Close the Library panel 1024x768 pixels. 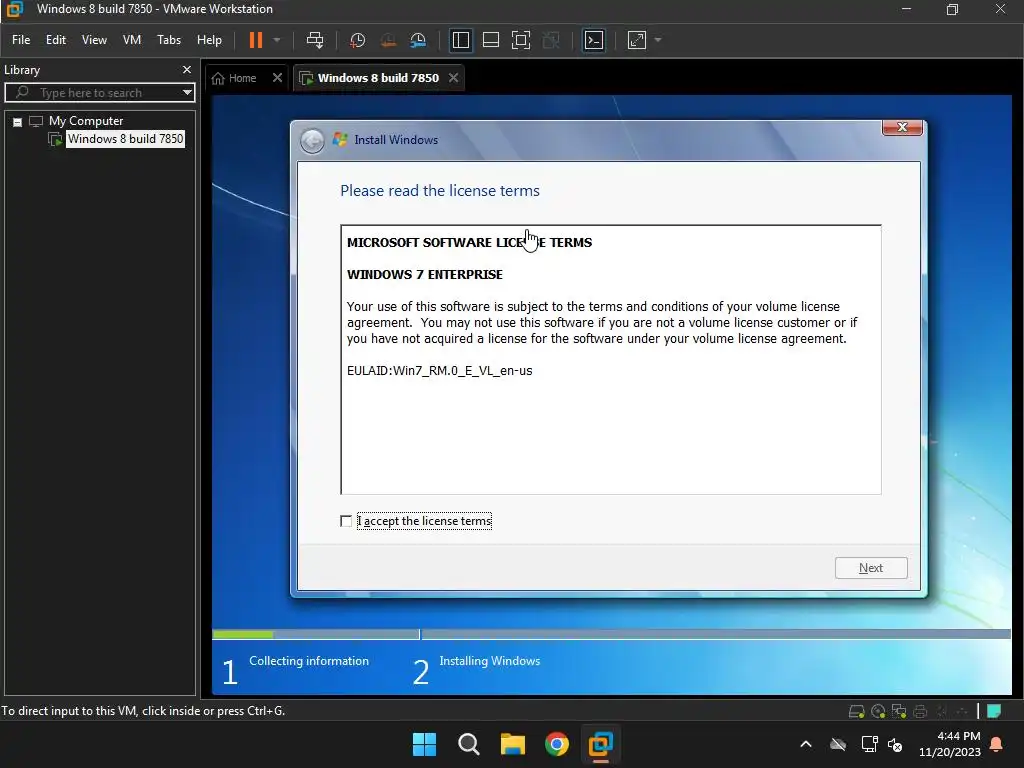tap(187, 69)
